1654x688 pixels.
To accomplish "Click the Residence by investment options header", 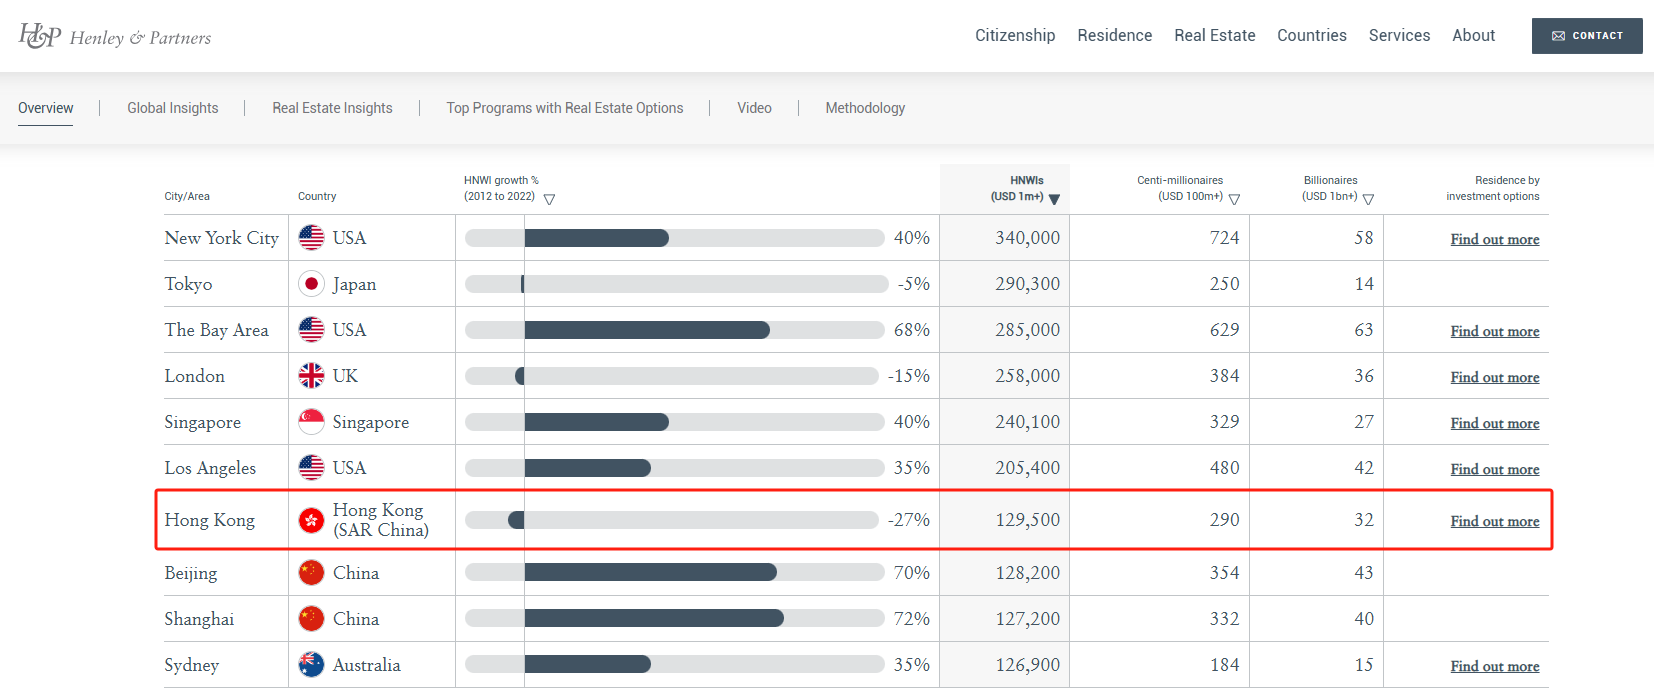I will click(1493, 188).
